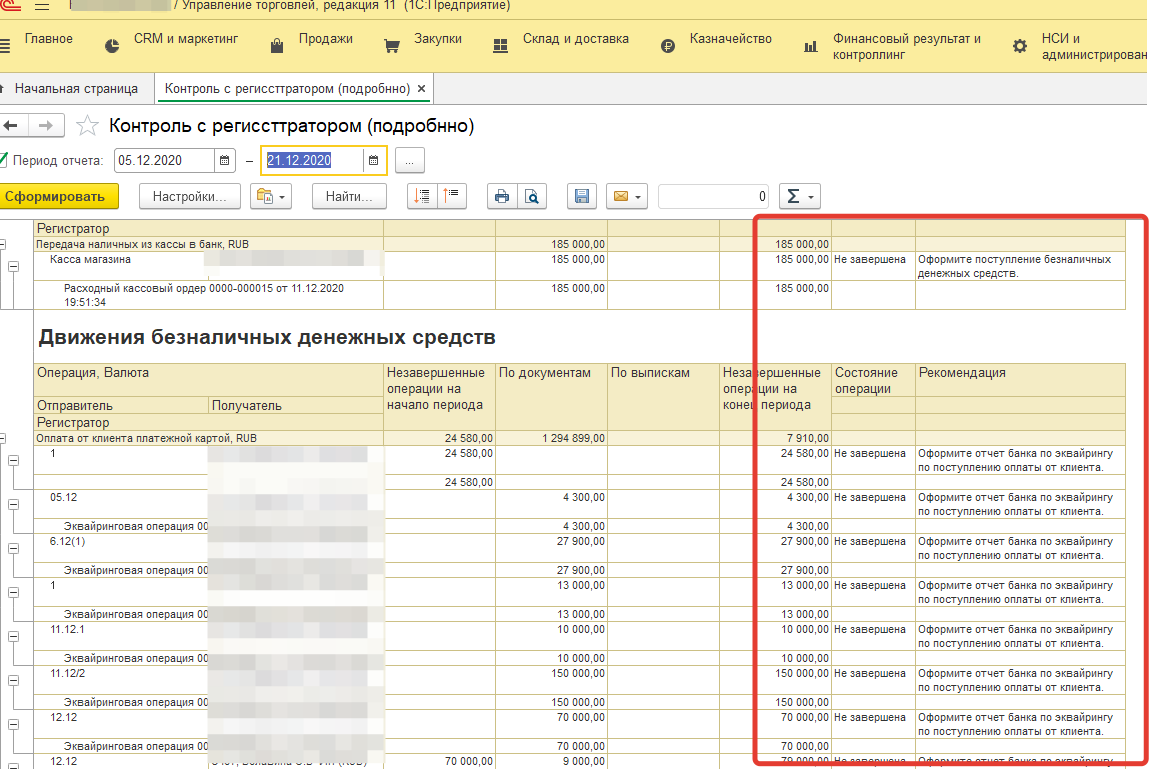Click the print icon in the toolbar

pyautogui.click(x=502, y=197)
